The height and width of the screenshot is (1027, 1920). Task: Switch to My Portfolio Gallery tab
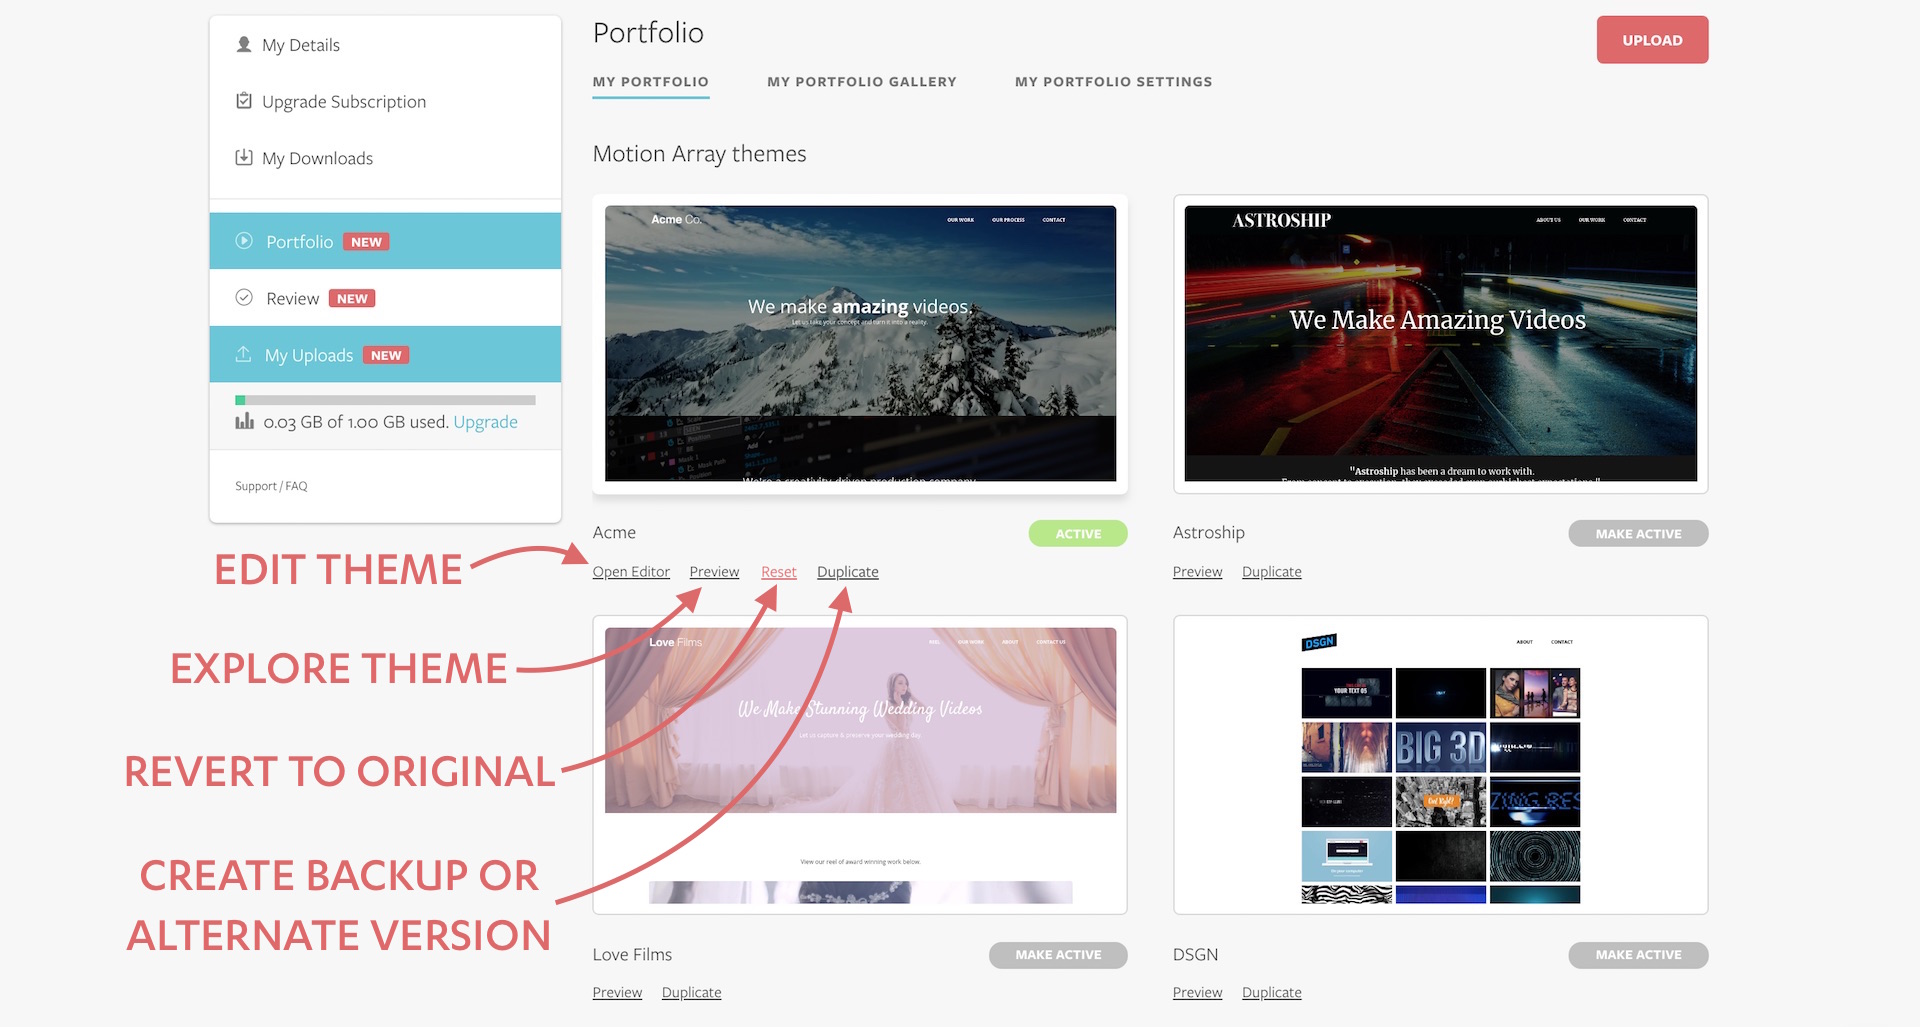(x=861, y=82)
